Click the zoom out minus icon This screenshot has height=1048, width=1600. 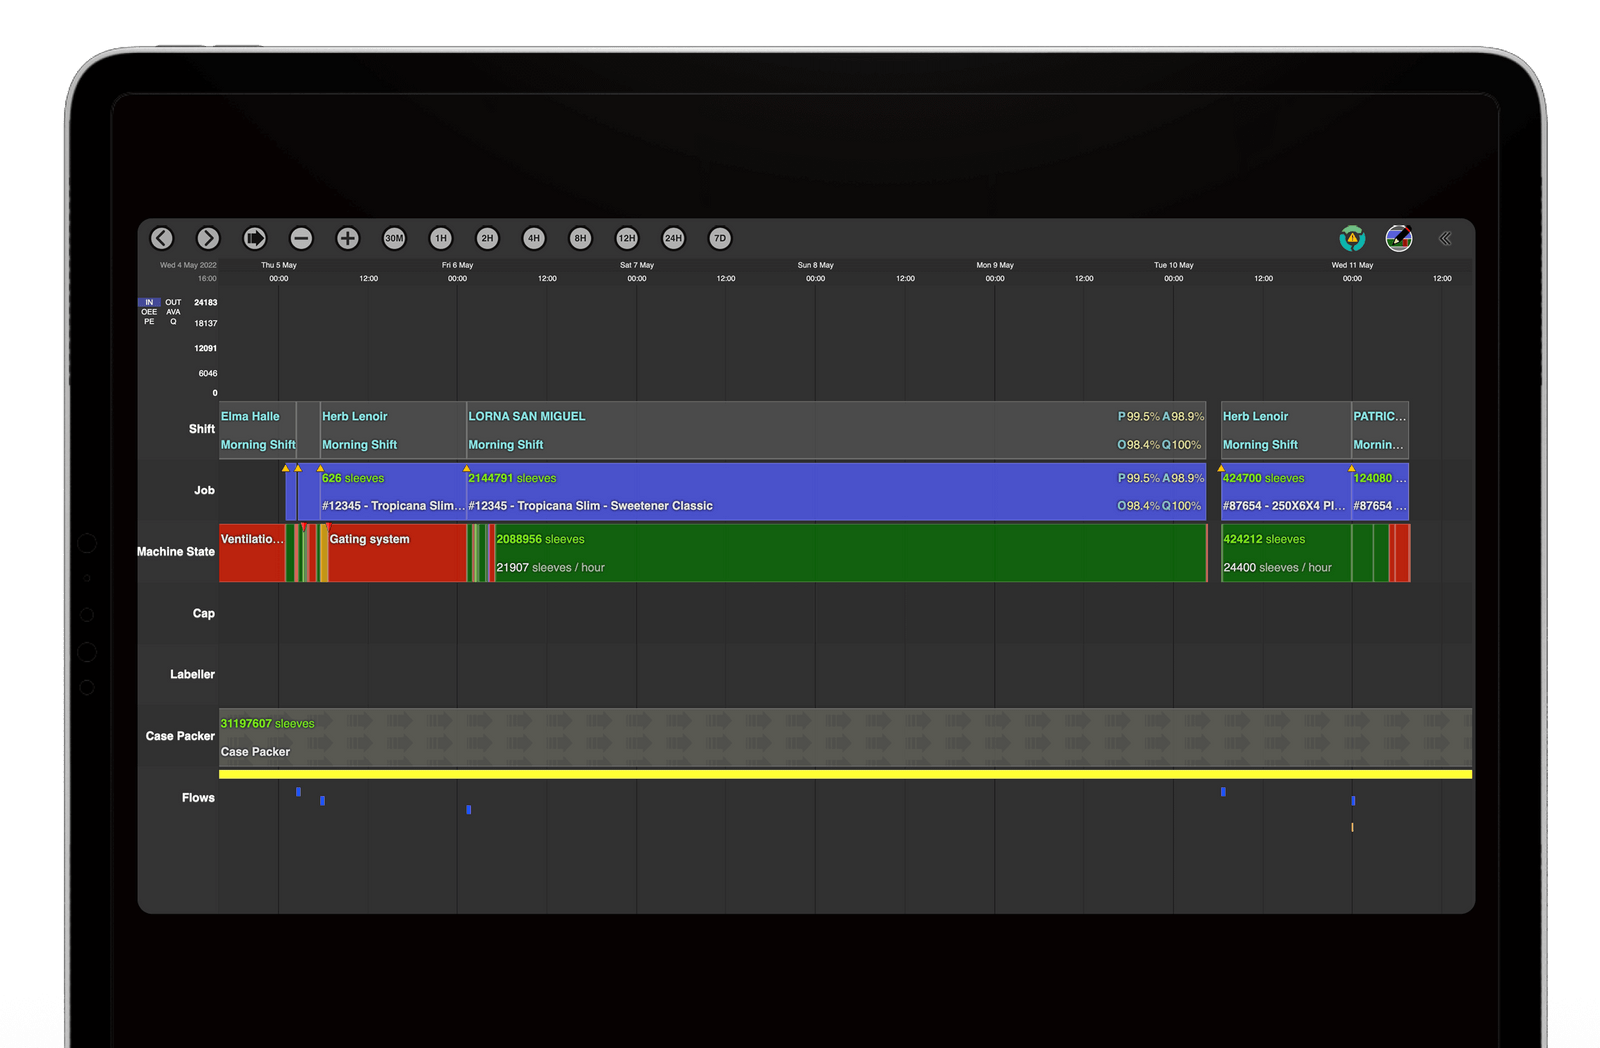(x=301, y=238)
